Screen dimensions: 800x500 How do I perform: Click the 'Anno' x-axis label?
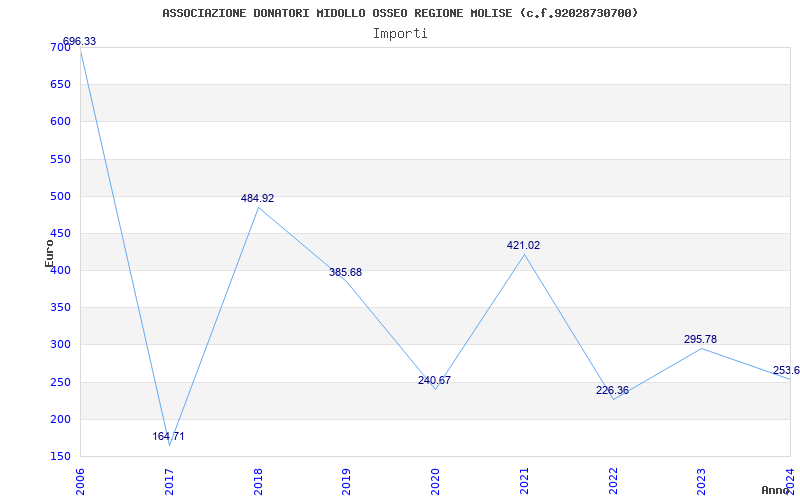(775, 490)
